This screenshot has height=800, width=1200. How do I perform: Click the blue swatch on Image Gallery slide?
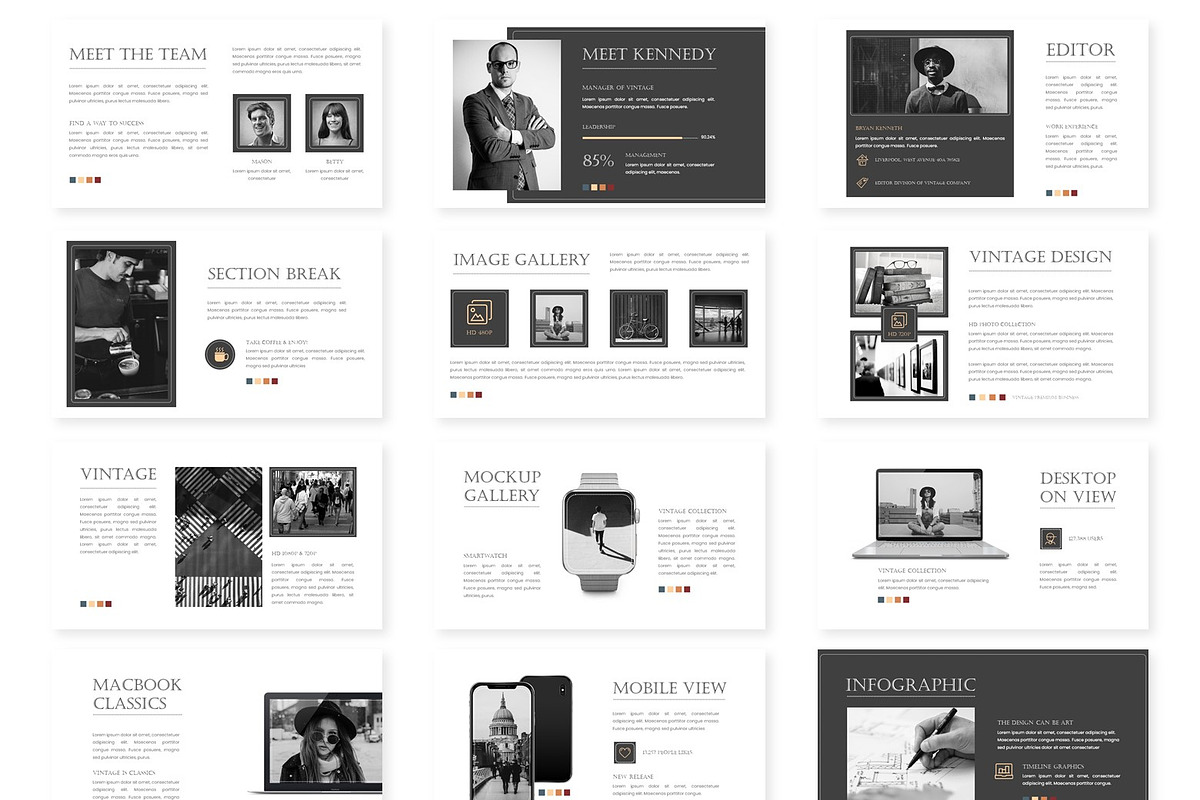(x=453, y=395)
